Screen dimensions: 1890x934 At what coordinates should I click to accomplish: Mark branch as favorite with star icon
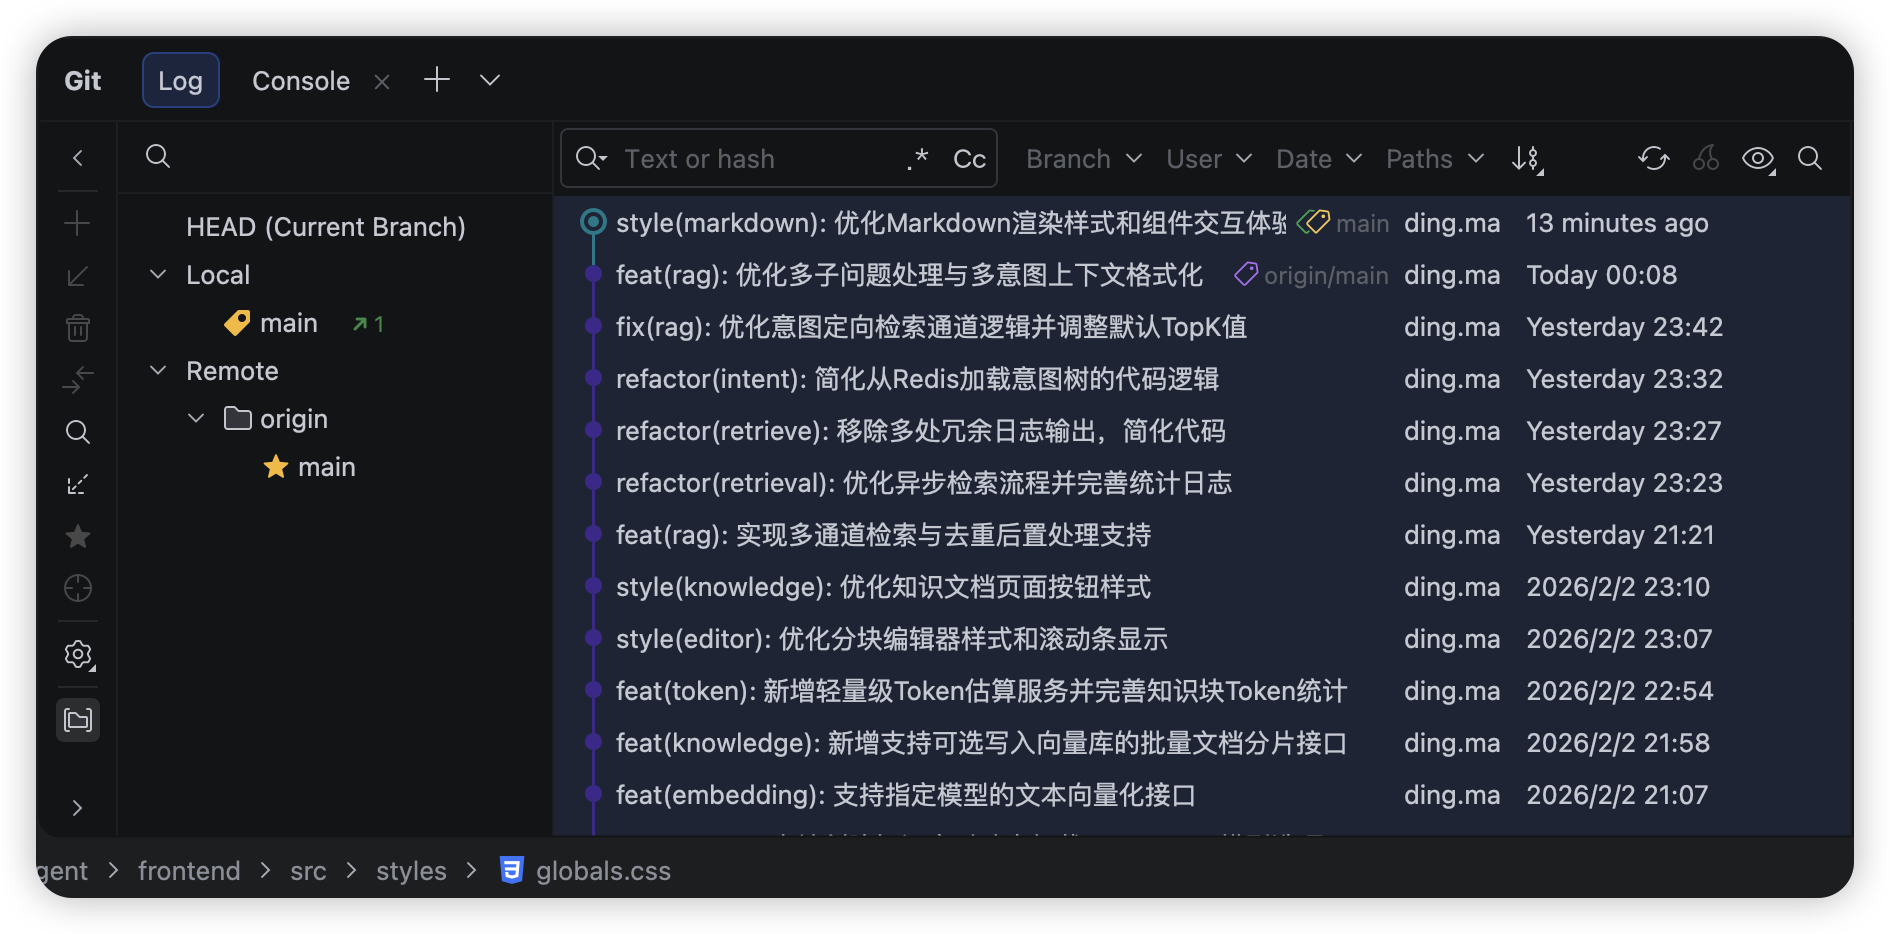78,536
